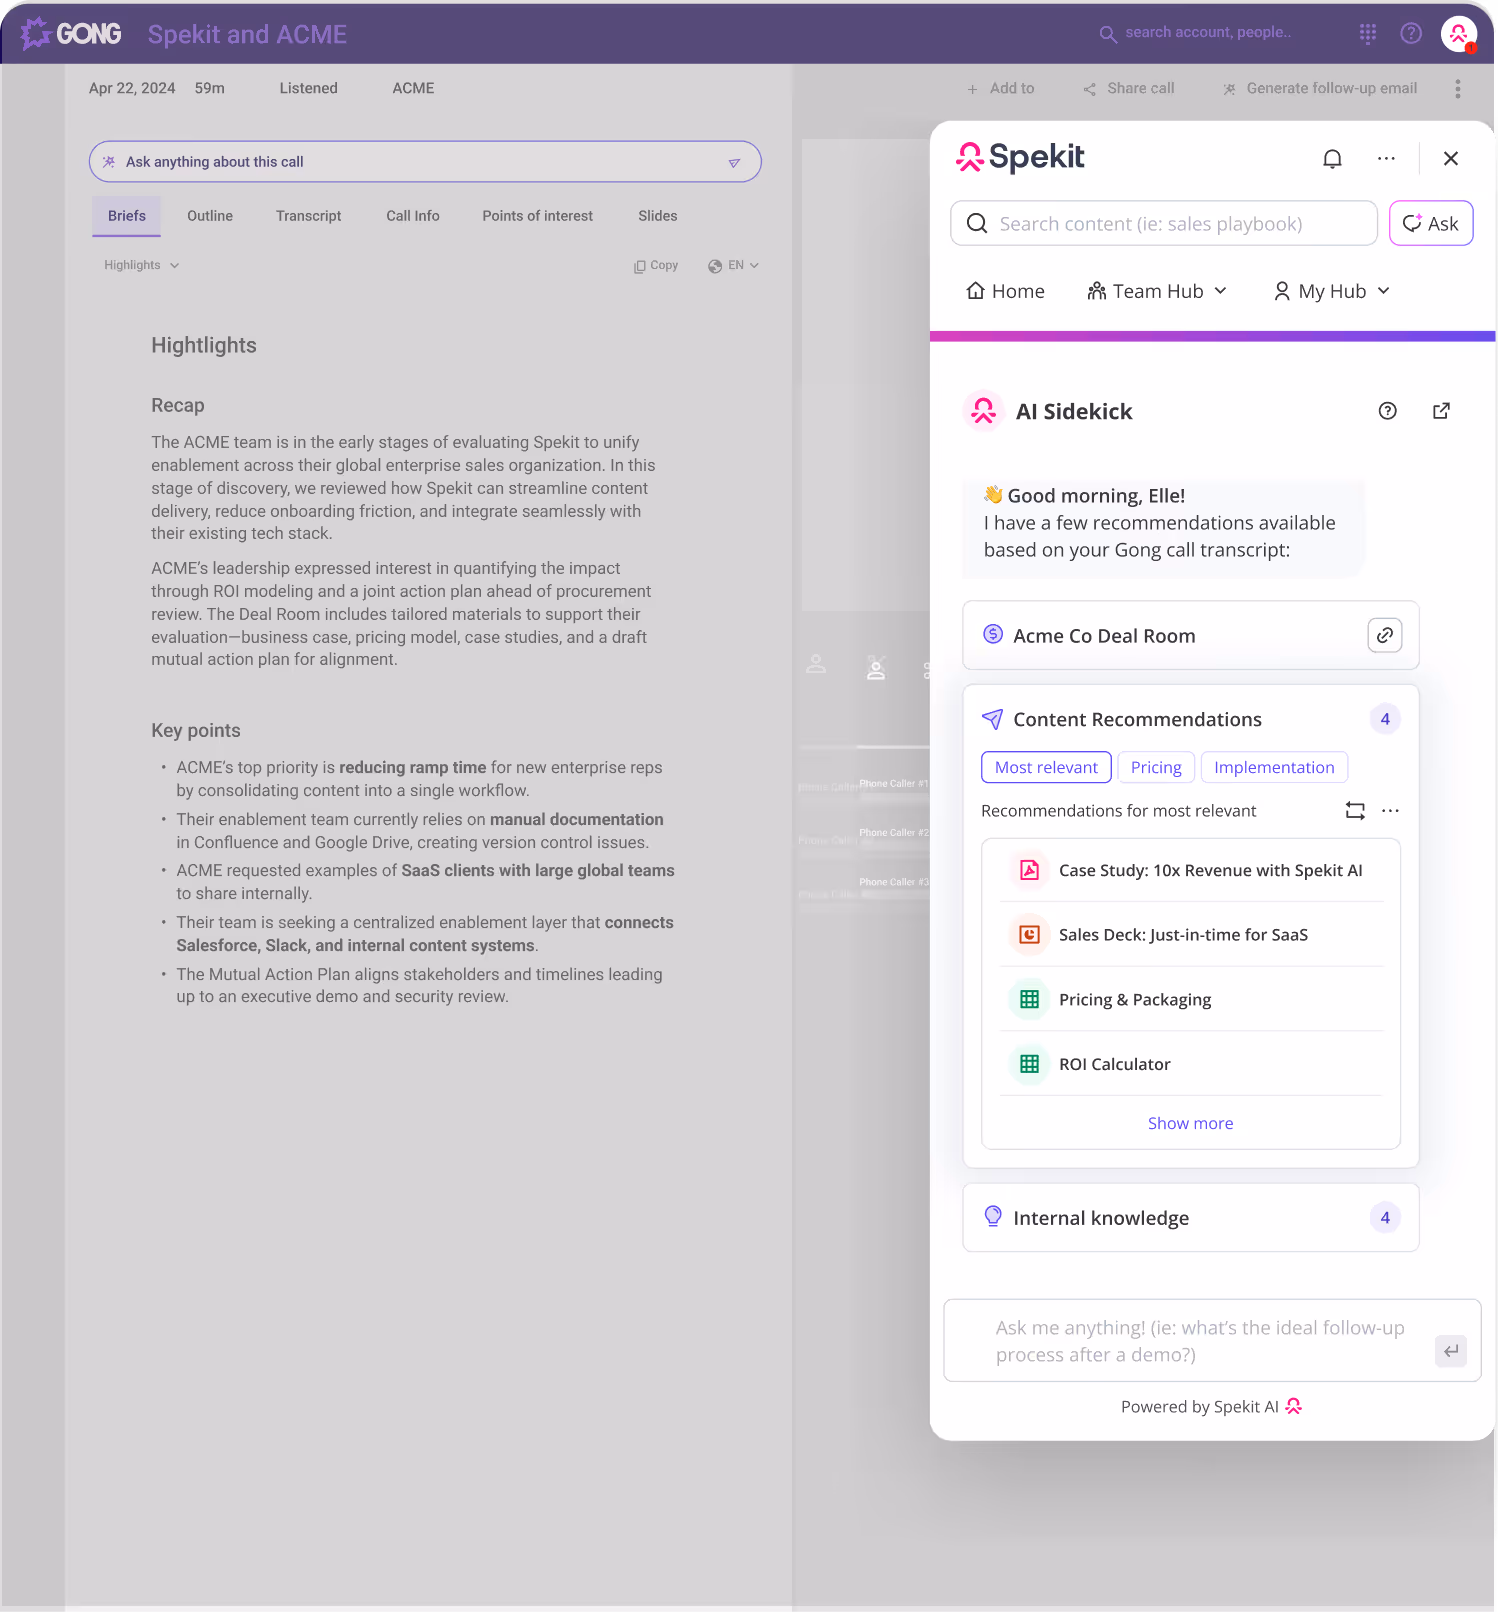
Task: Open the user profile avatar
Action: pos(1459,33)
